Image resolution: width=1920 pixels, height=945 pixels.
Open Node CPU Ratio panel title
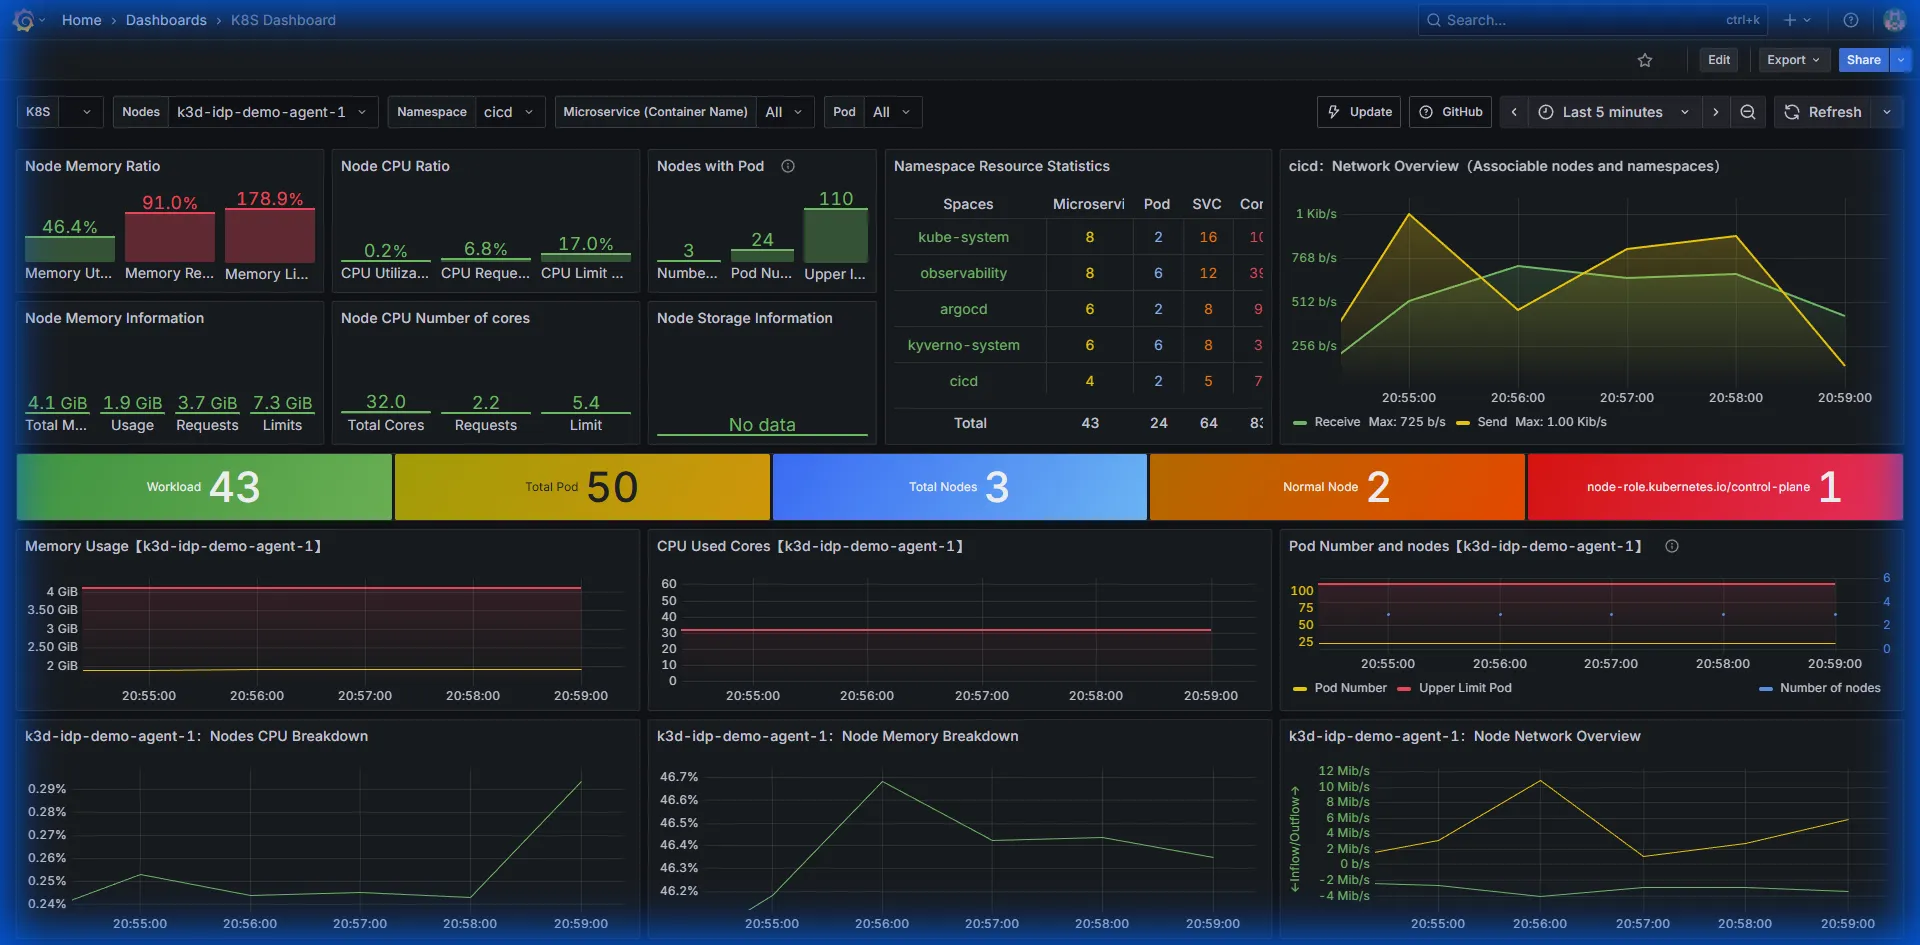click(x=395, y=166)
